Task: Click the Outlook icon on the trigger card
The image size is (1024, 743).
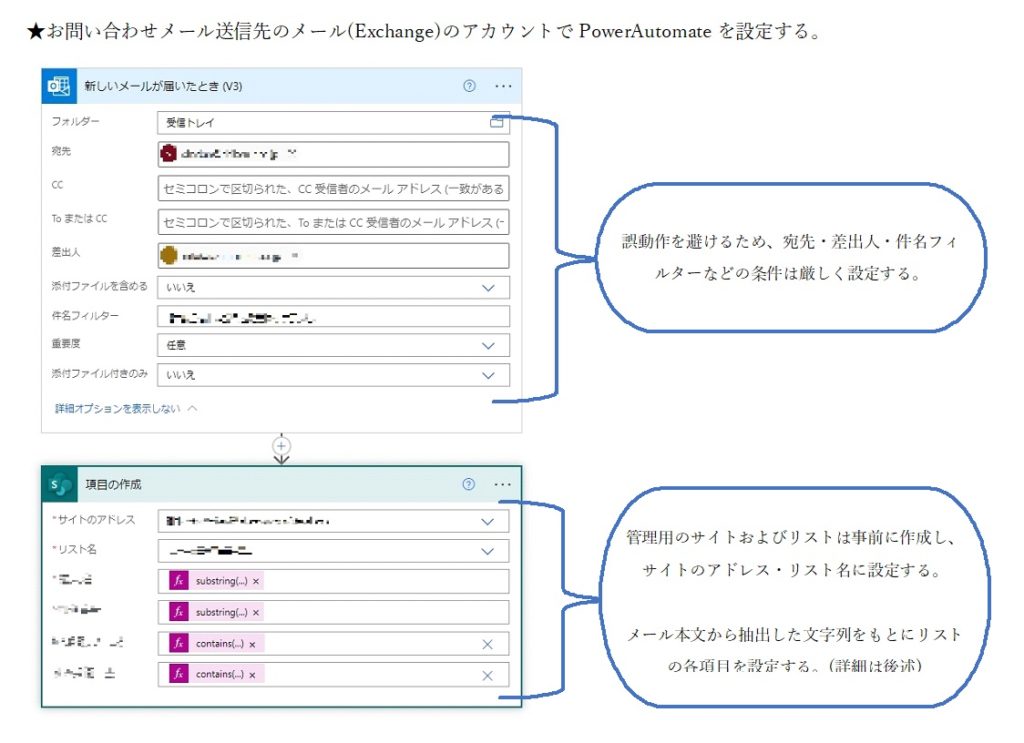Action: (57, 86)
